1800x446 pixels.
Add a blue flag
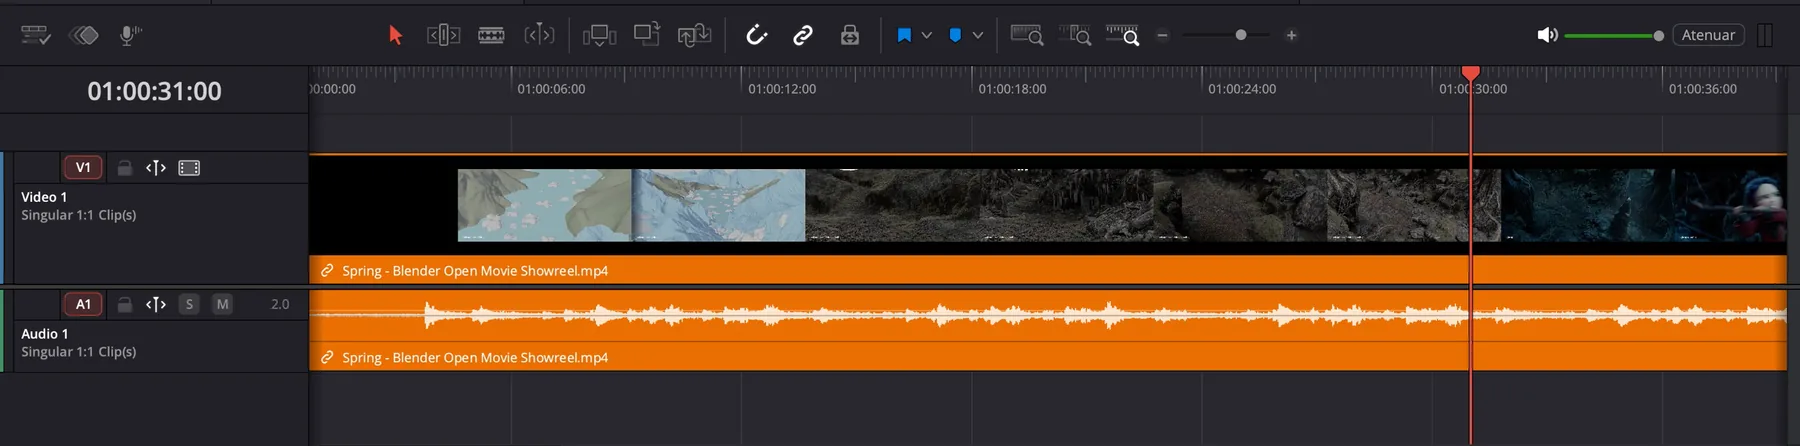click(x=904, y=35)
